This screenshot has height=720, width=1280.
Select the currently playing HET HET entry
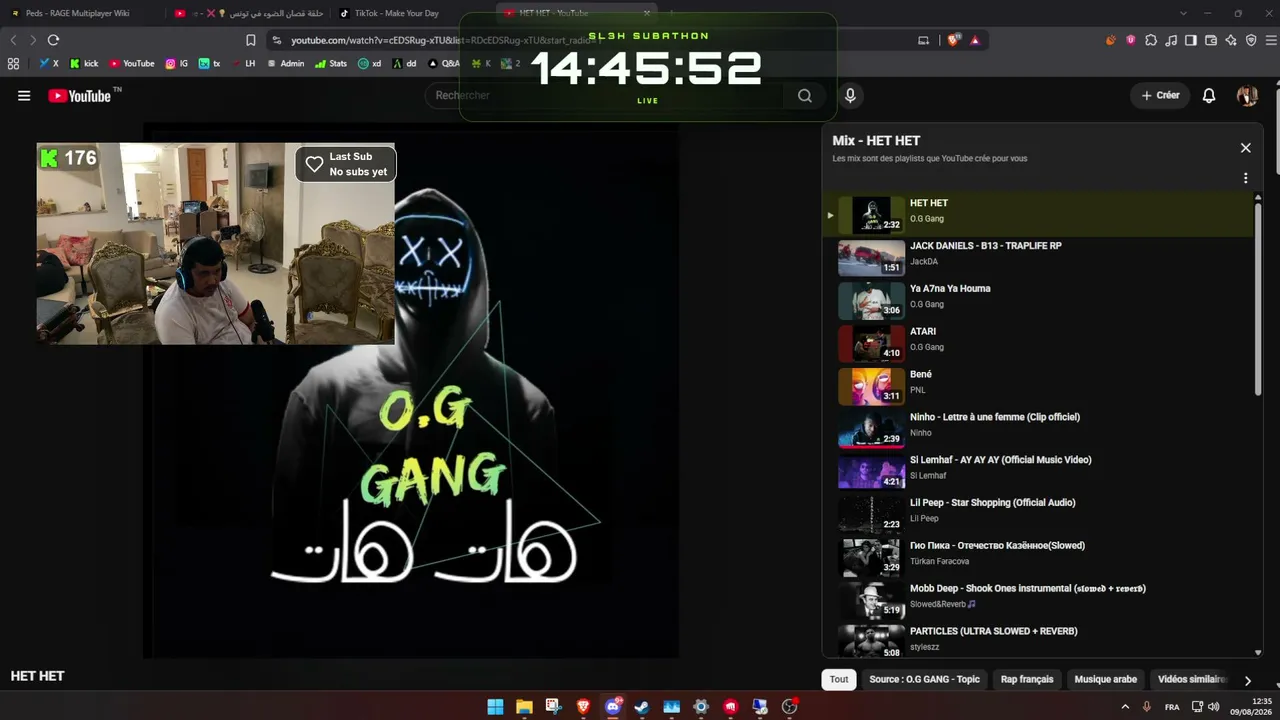click(x=1039, y=215)
